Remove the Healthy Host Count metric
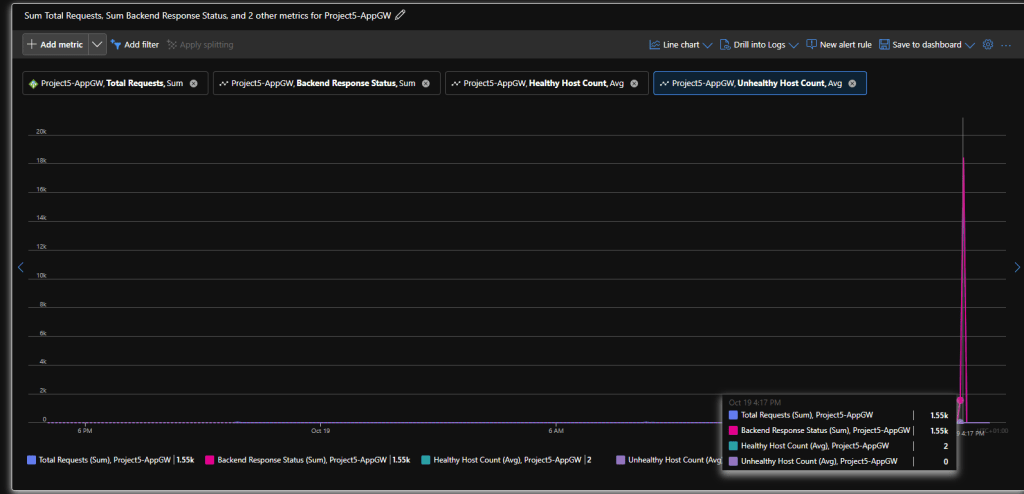Image resolution: width=1024 pixels, height=494 pixels. coord(634,83)
